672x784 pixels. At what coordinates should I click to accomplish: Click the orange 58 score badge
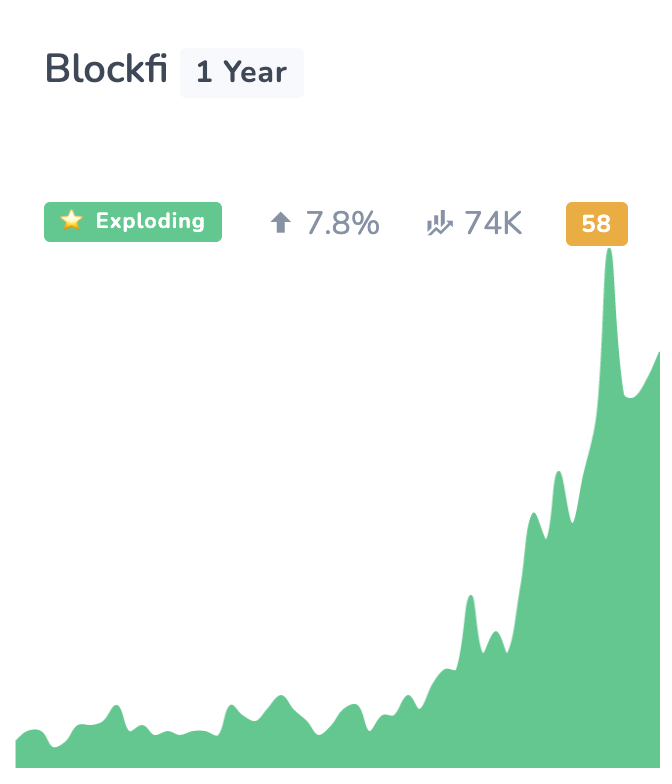click(597, 224)
